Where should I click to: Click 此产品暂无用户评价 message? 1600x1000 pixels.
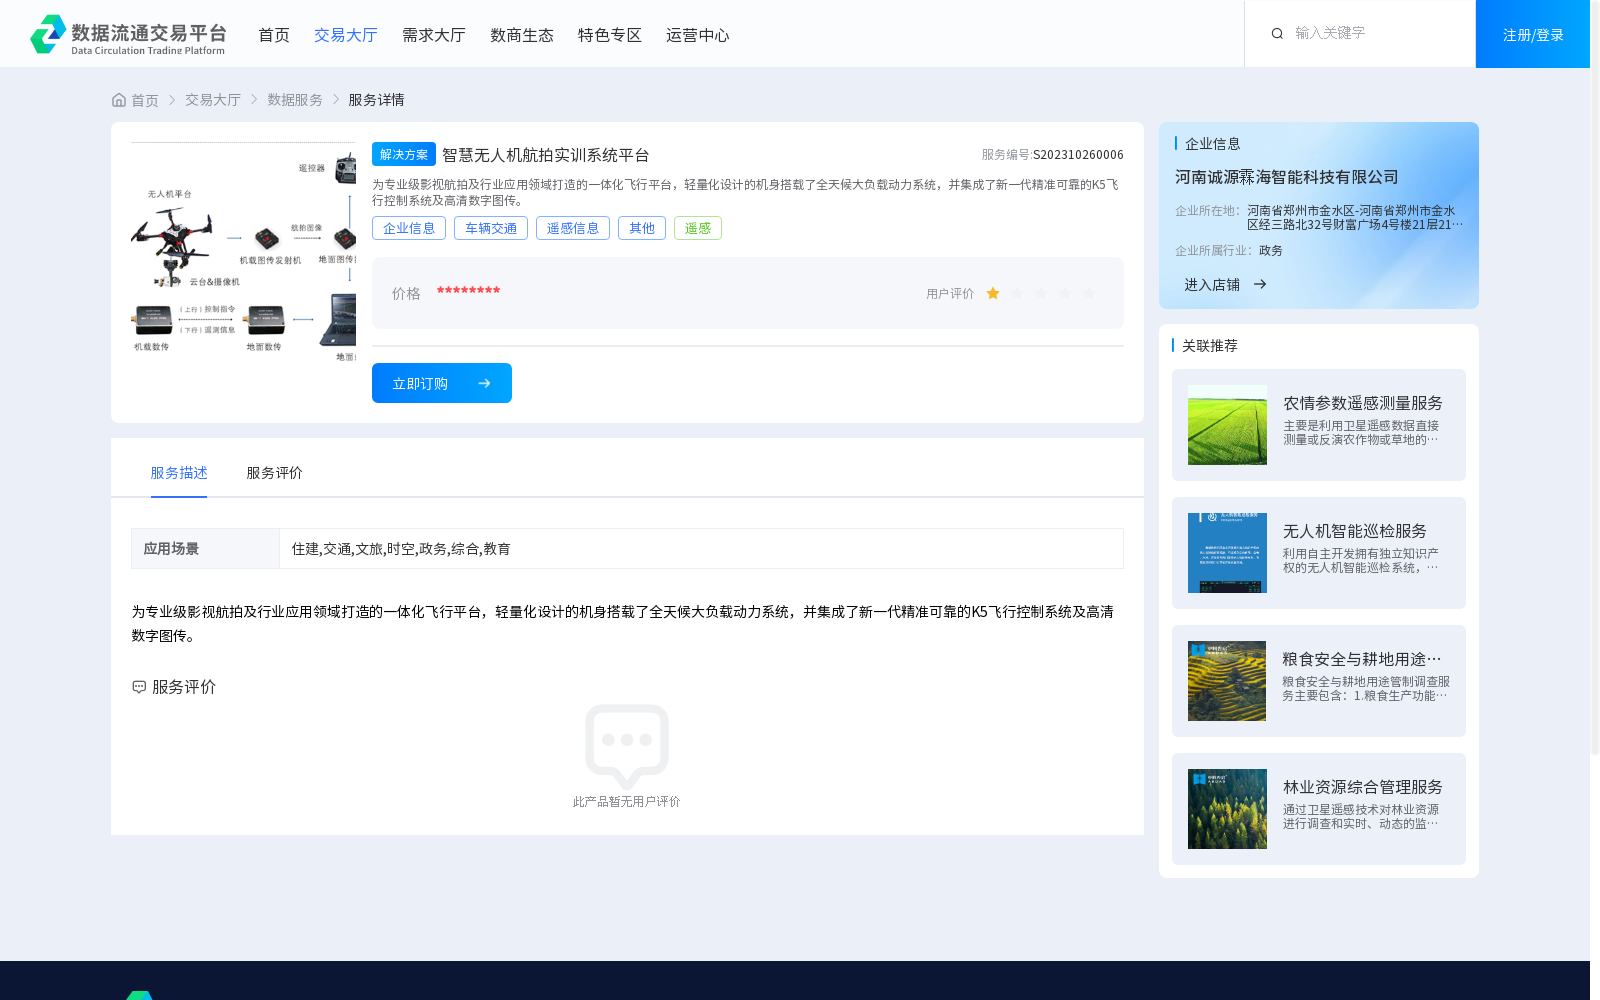click(x=627, y=802)
